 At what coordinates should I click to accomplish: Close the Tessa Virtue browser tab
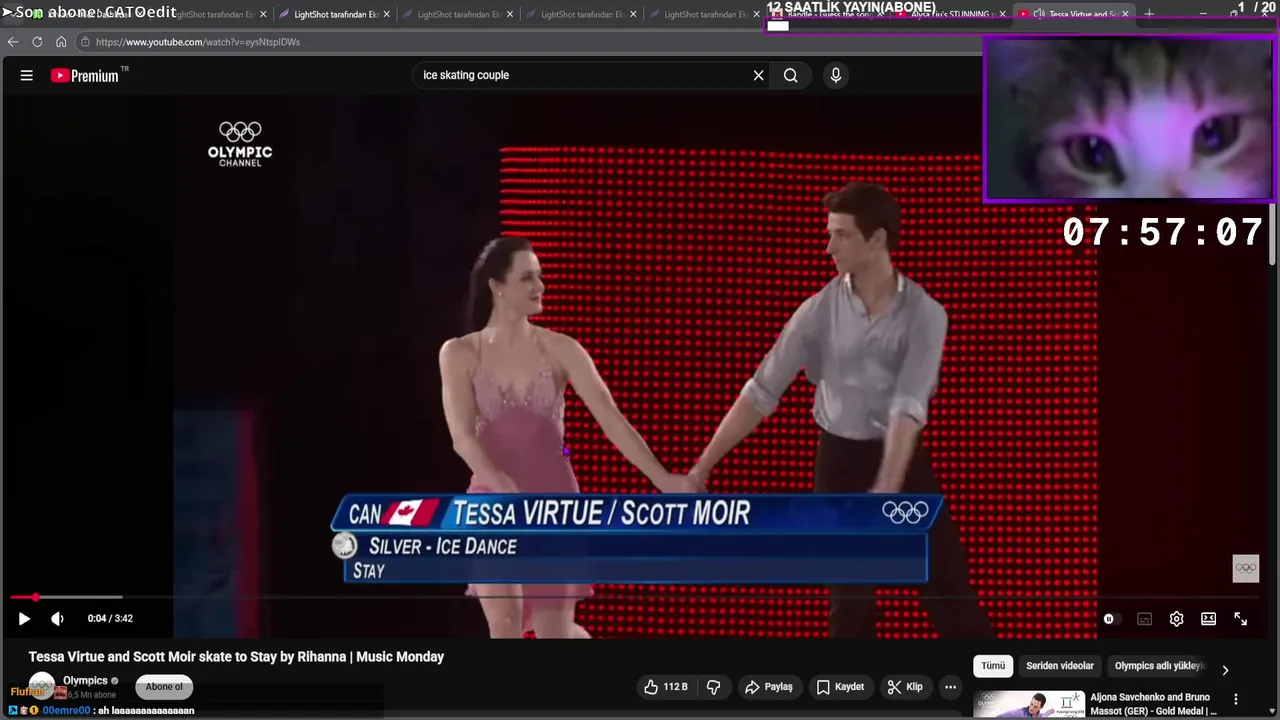click(1125, 14)
